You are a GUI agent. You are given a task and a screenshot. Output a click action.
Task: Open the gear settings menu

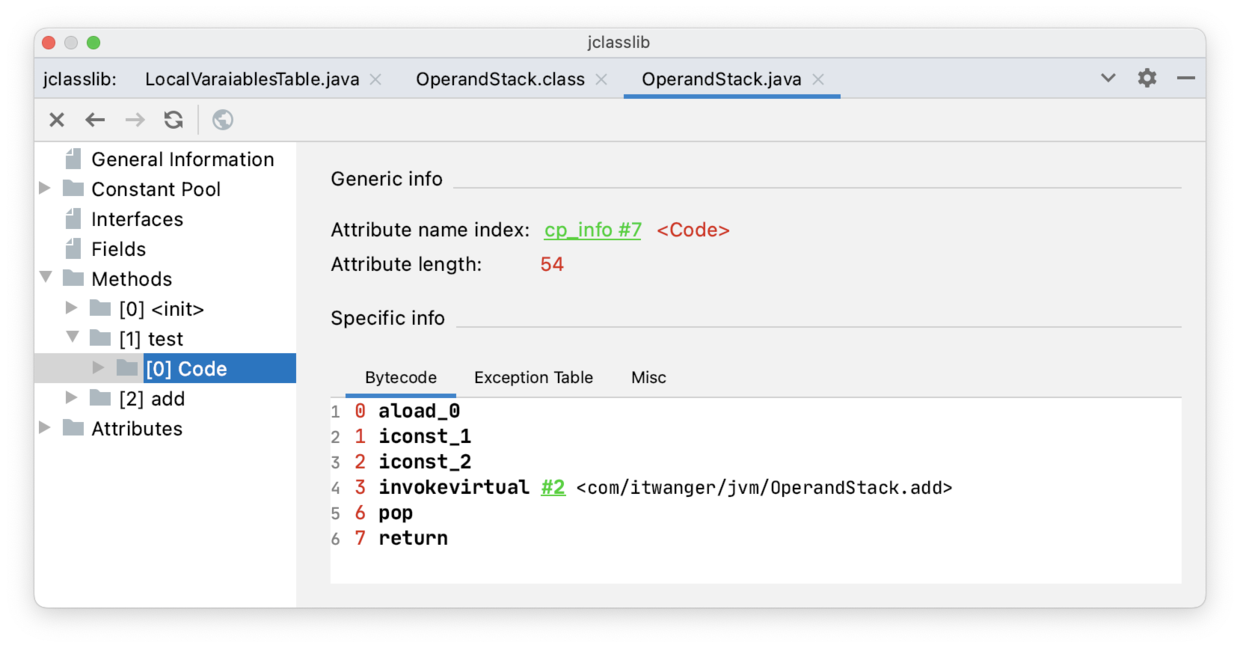coord(1147,78)
